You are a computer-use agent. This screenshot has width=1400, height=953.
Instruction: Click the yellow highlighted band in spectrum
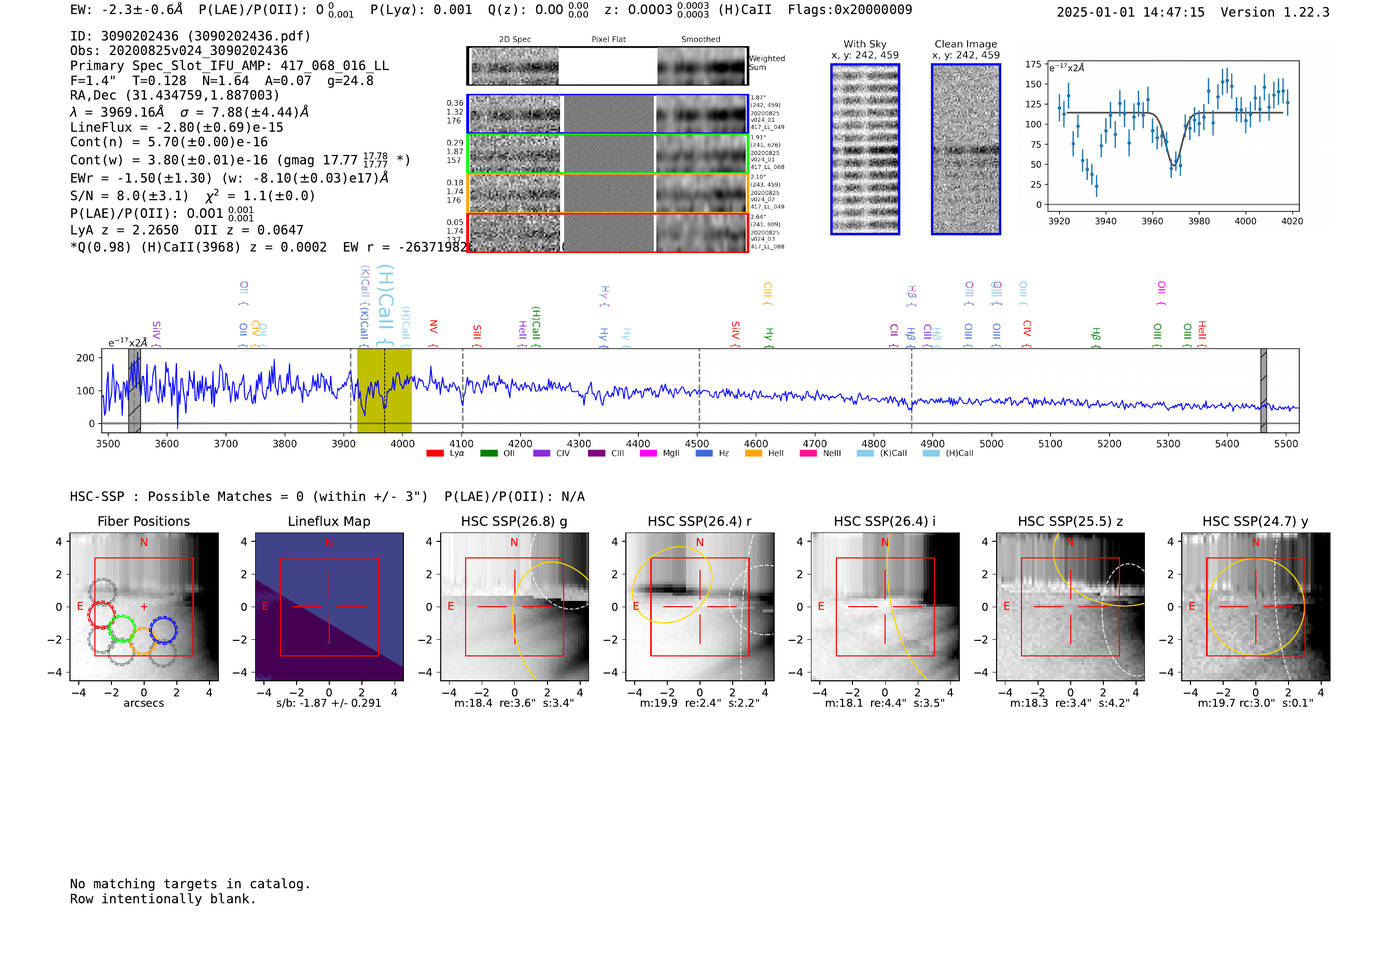pyautogui.click(x=384, y=390)
